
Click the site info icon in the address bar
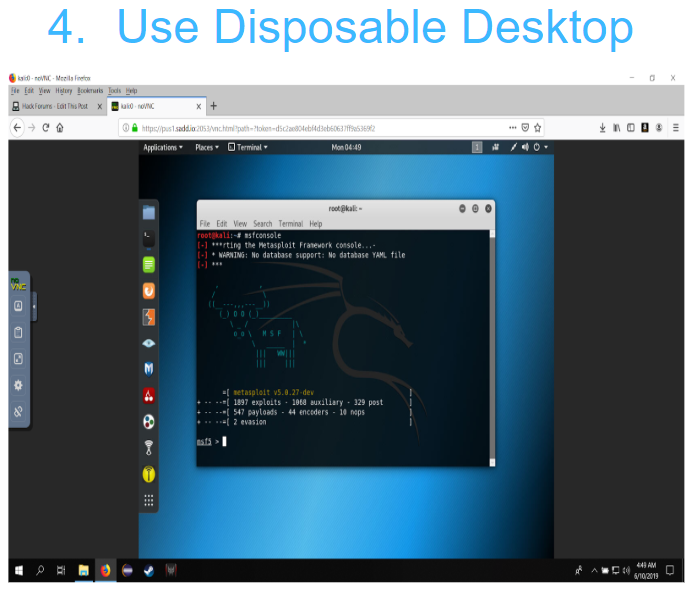pos(126,128)
